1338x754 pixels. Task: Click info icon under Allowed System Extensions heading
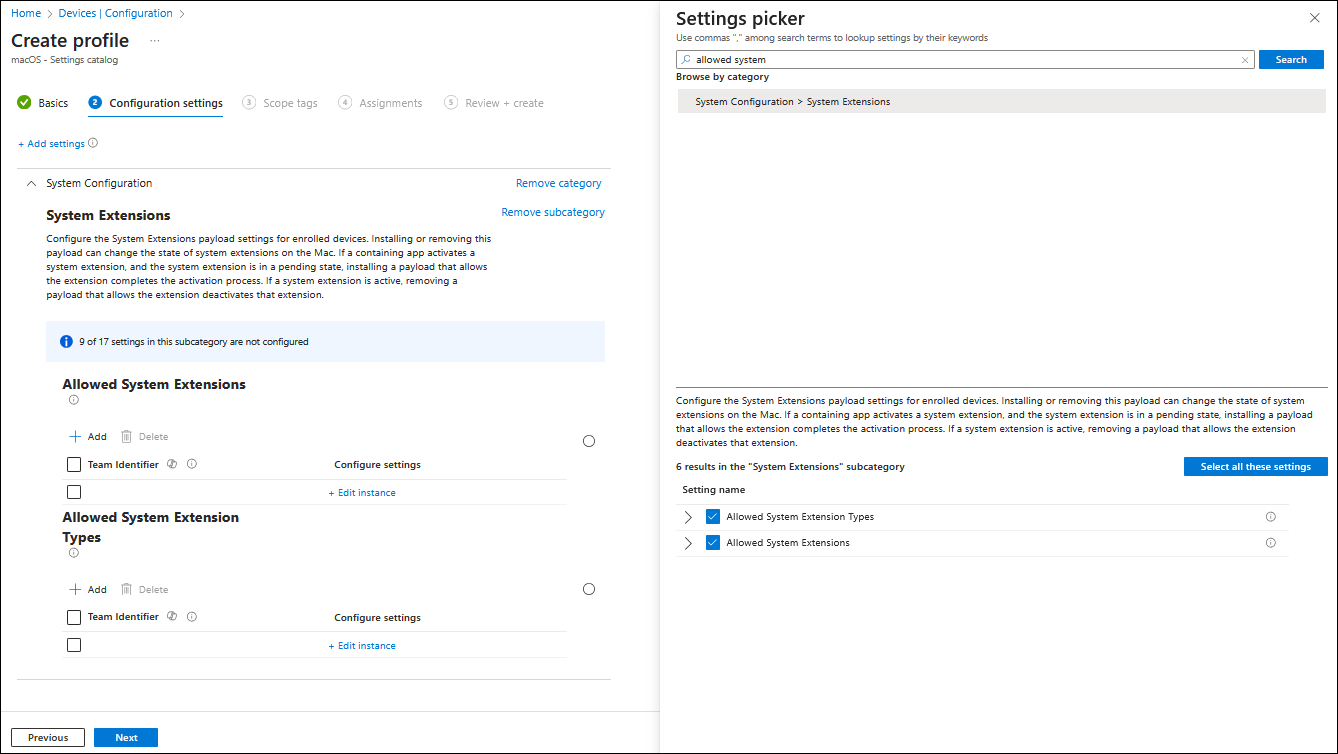point(73,400)
